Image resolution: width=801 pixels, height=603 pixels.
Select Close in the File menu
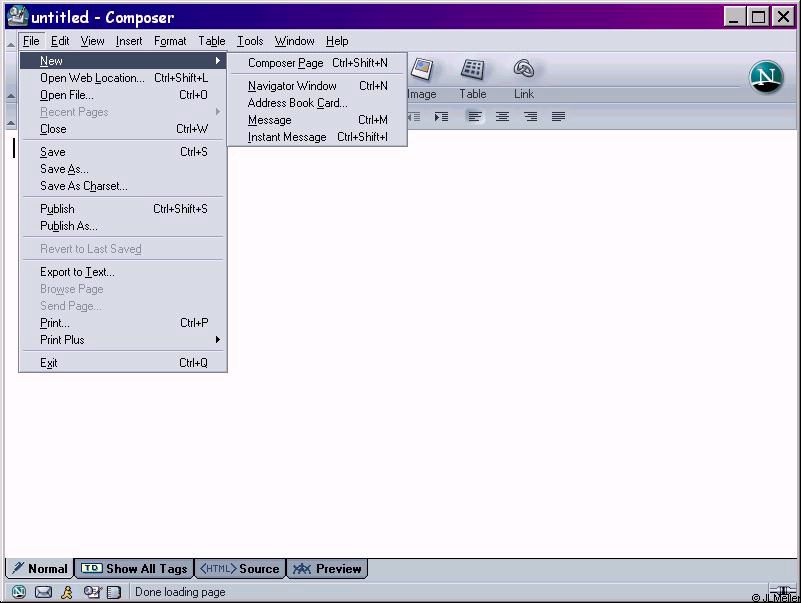tap(123, 129)
